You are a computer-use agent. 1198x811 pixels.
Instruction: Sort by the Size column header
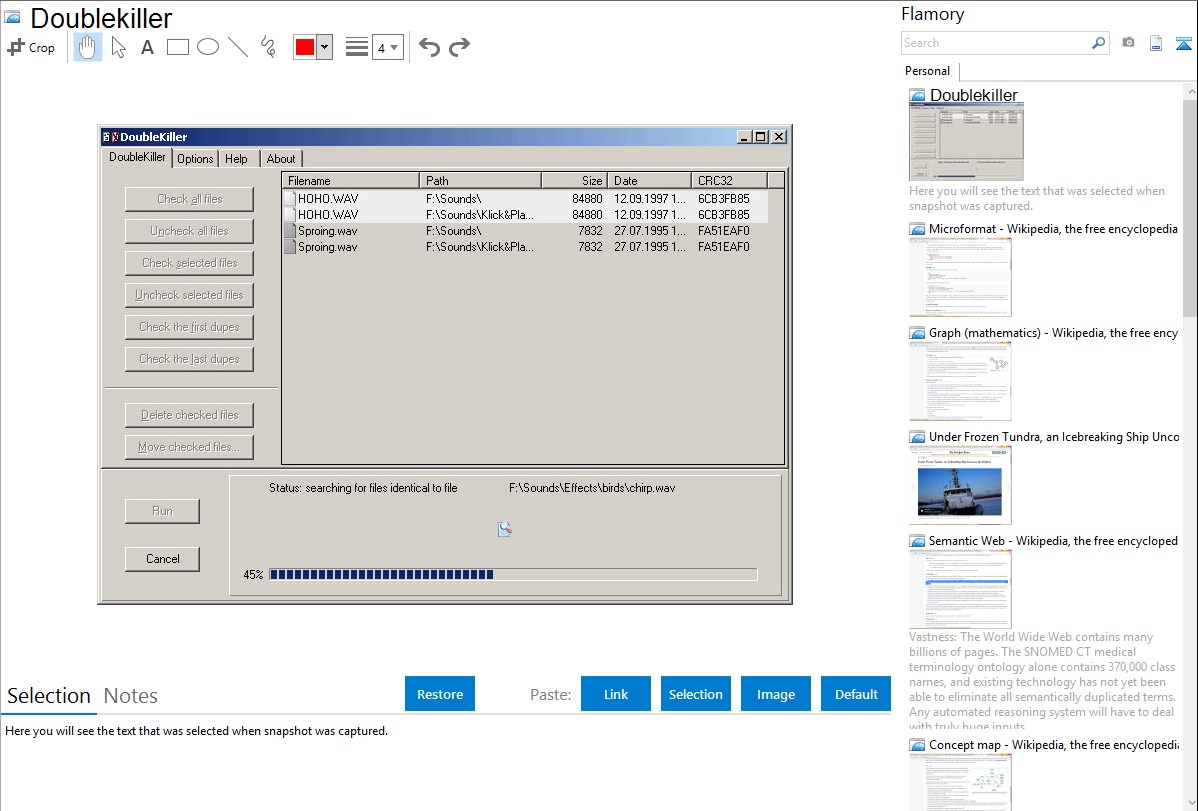pyautogui.click(x=575, y=180)
